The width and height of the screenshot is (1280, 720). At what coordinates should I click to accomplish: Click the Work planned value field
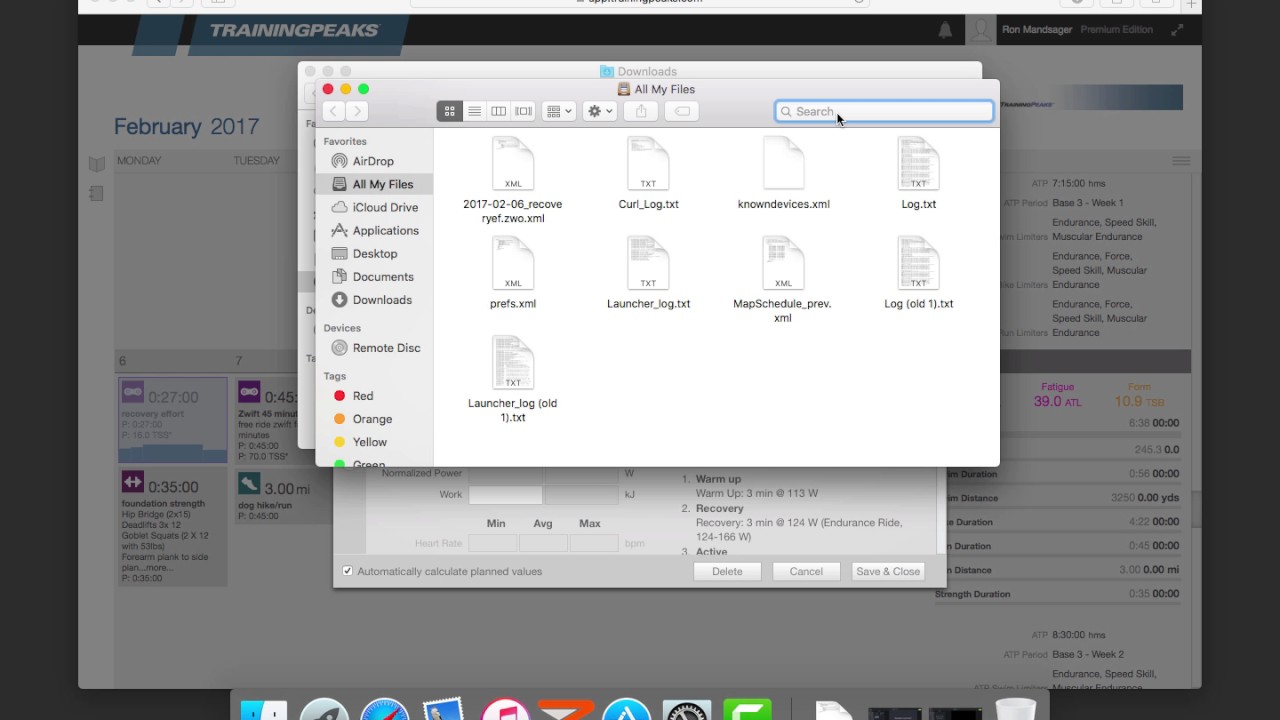(506, 495)
